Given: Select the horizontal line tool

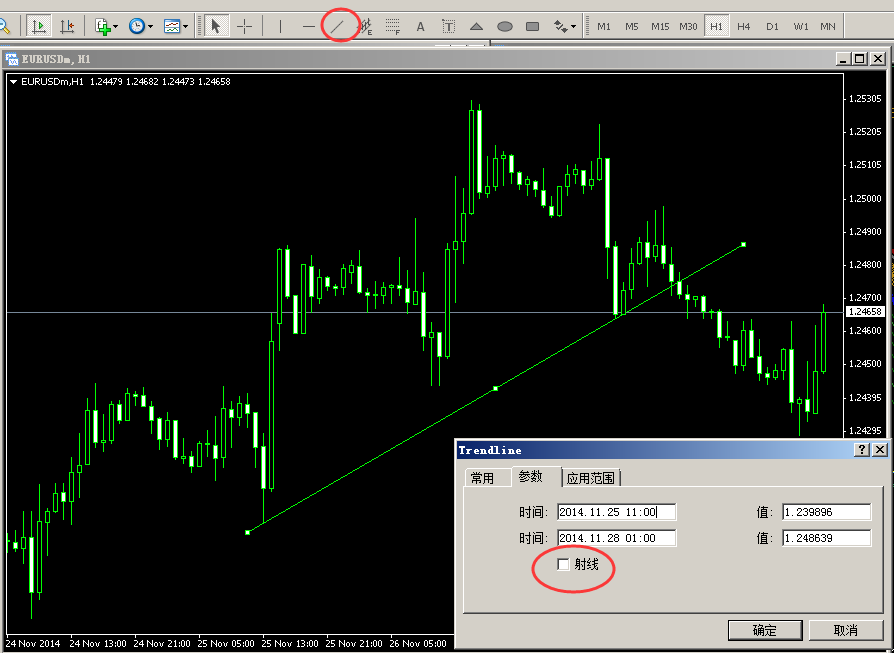Looking at the screenshot, I should [309, 26].
